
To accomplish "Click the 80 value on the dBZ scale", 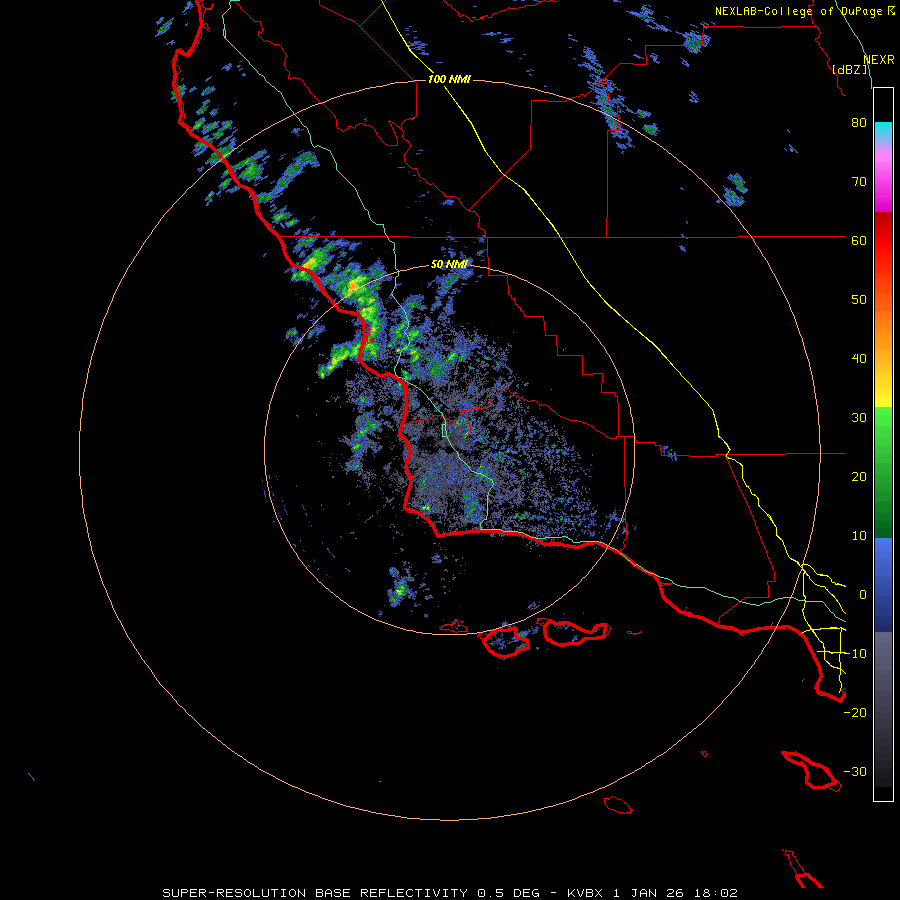I will click(859, 123).
